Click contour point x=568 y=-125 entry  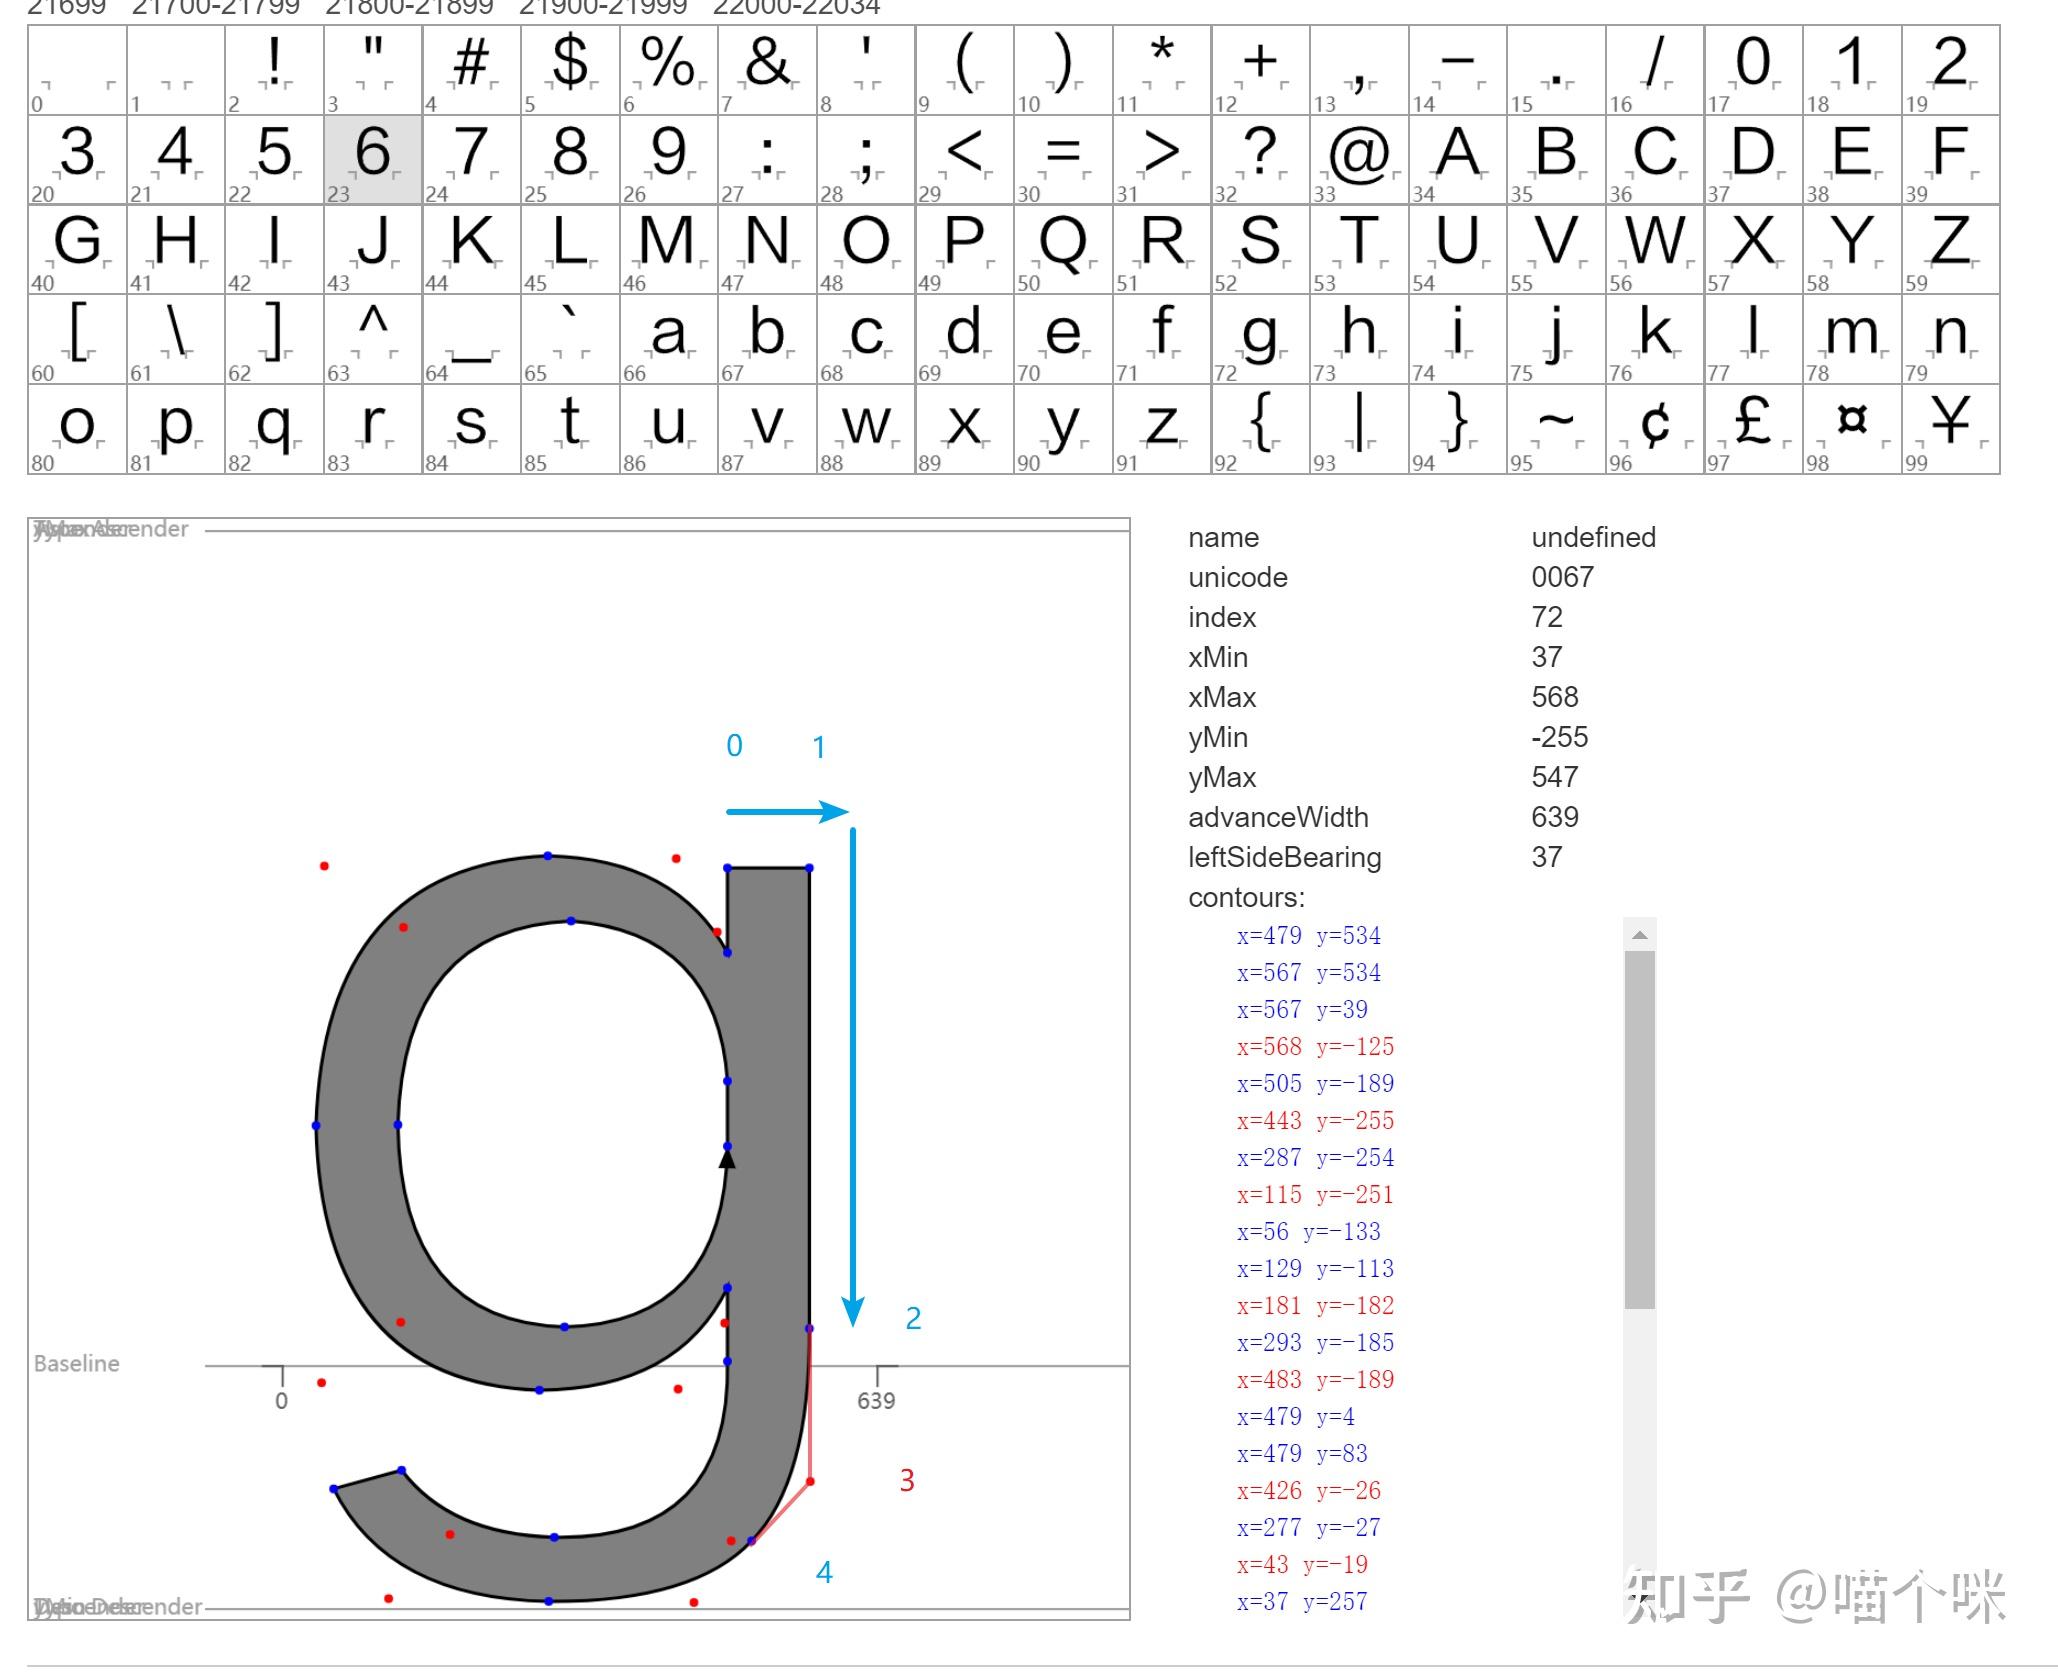tap(1314, 1046)
